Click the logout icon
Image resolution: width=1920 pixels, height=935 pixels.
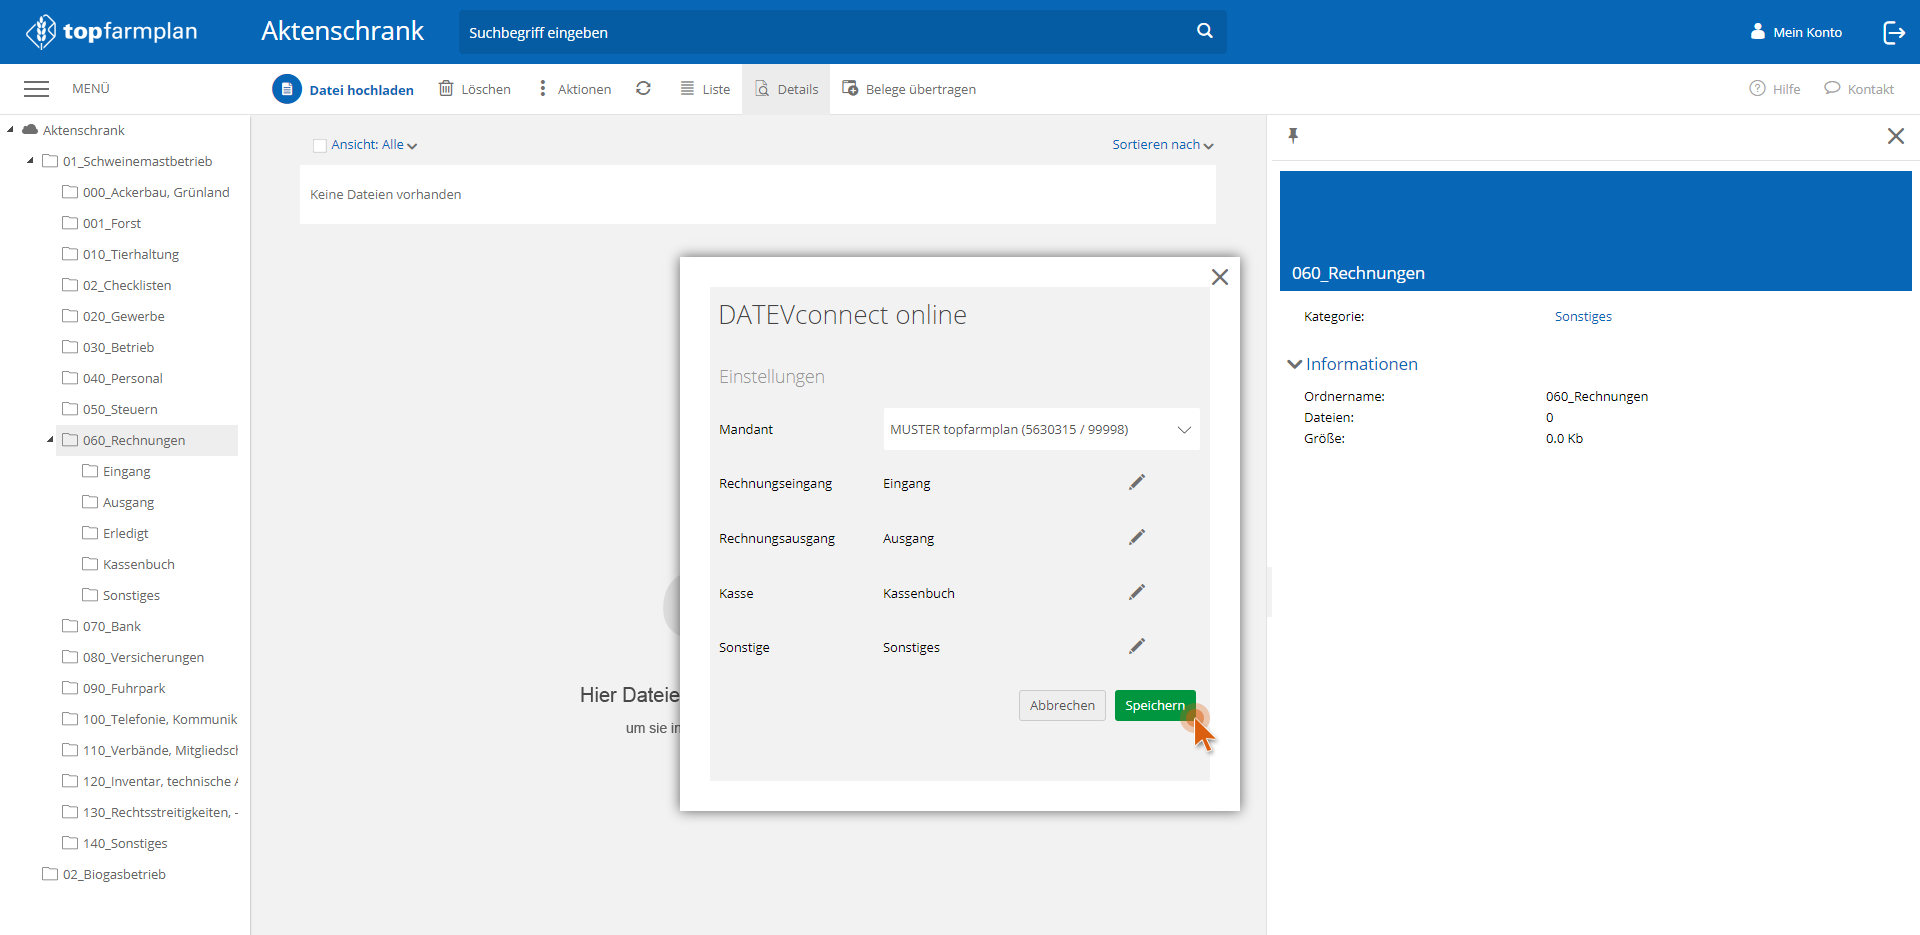click(1894, 32)
